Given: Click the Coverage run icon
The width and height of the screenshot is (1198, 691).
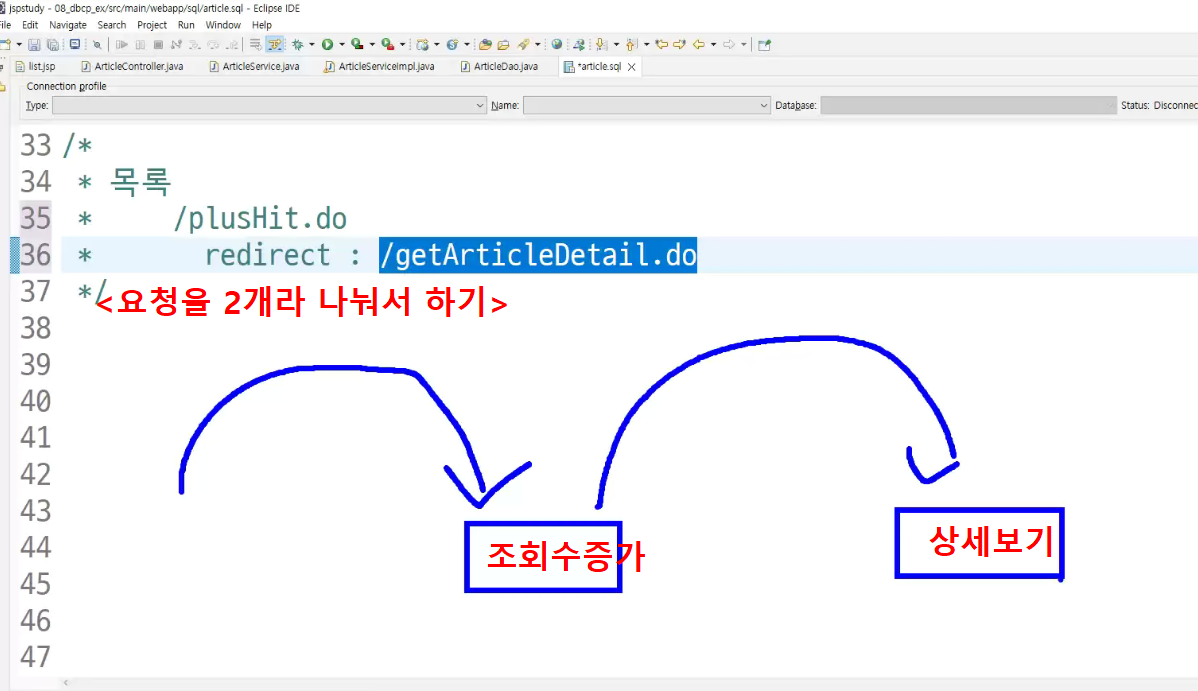Looking at the screenshot, I should (357, 44).
